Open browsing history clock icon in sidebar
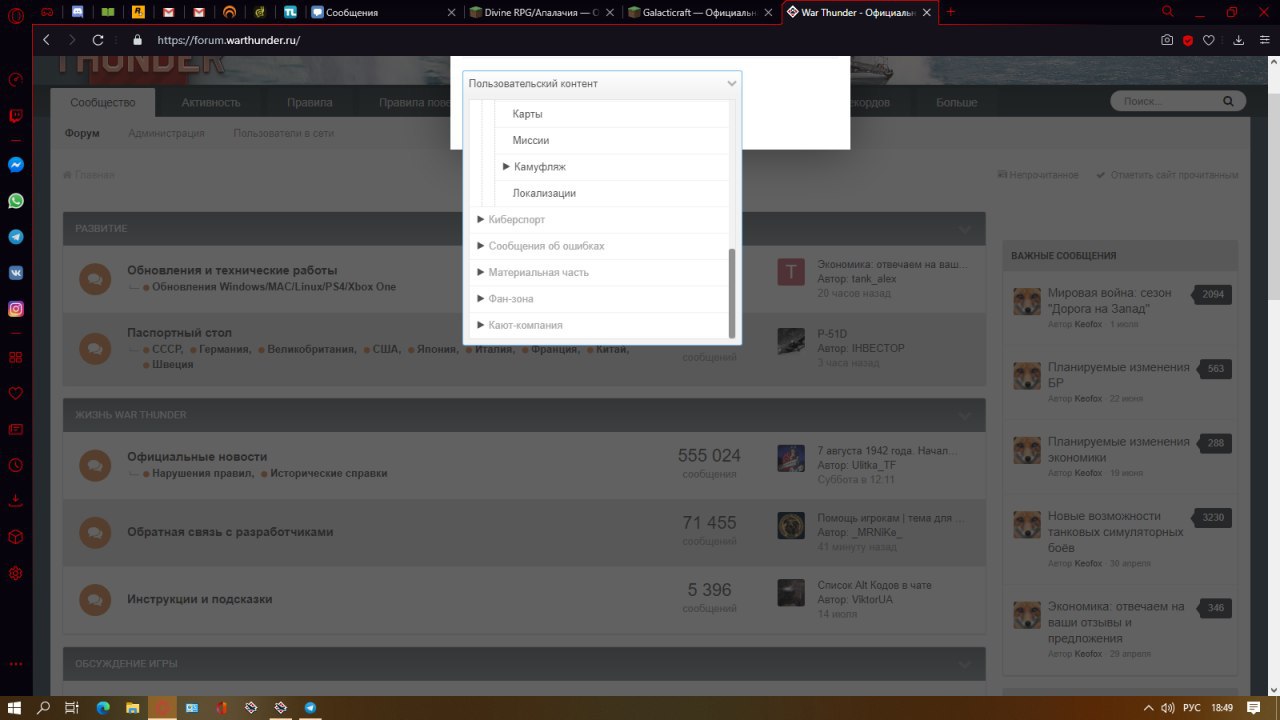The height and width of the screenshot is (720, 1280). click(x=15, y=465)
